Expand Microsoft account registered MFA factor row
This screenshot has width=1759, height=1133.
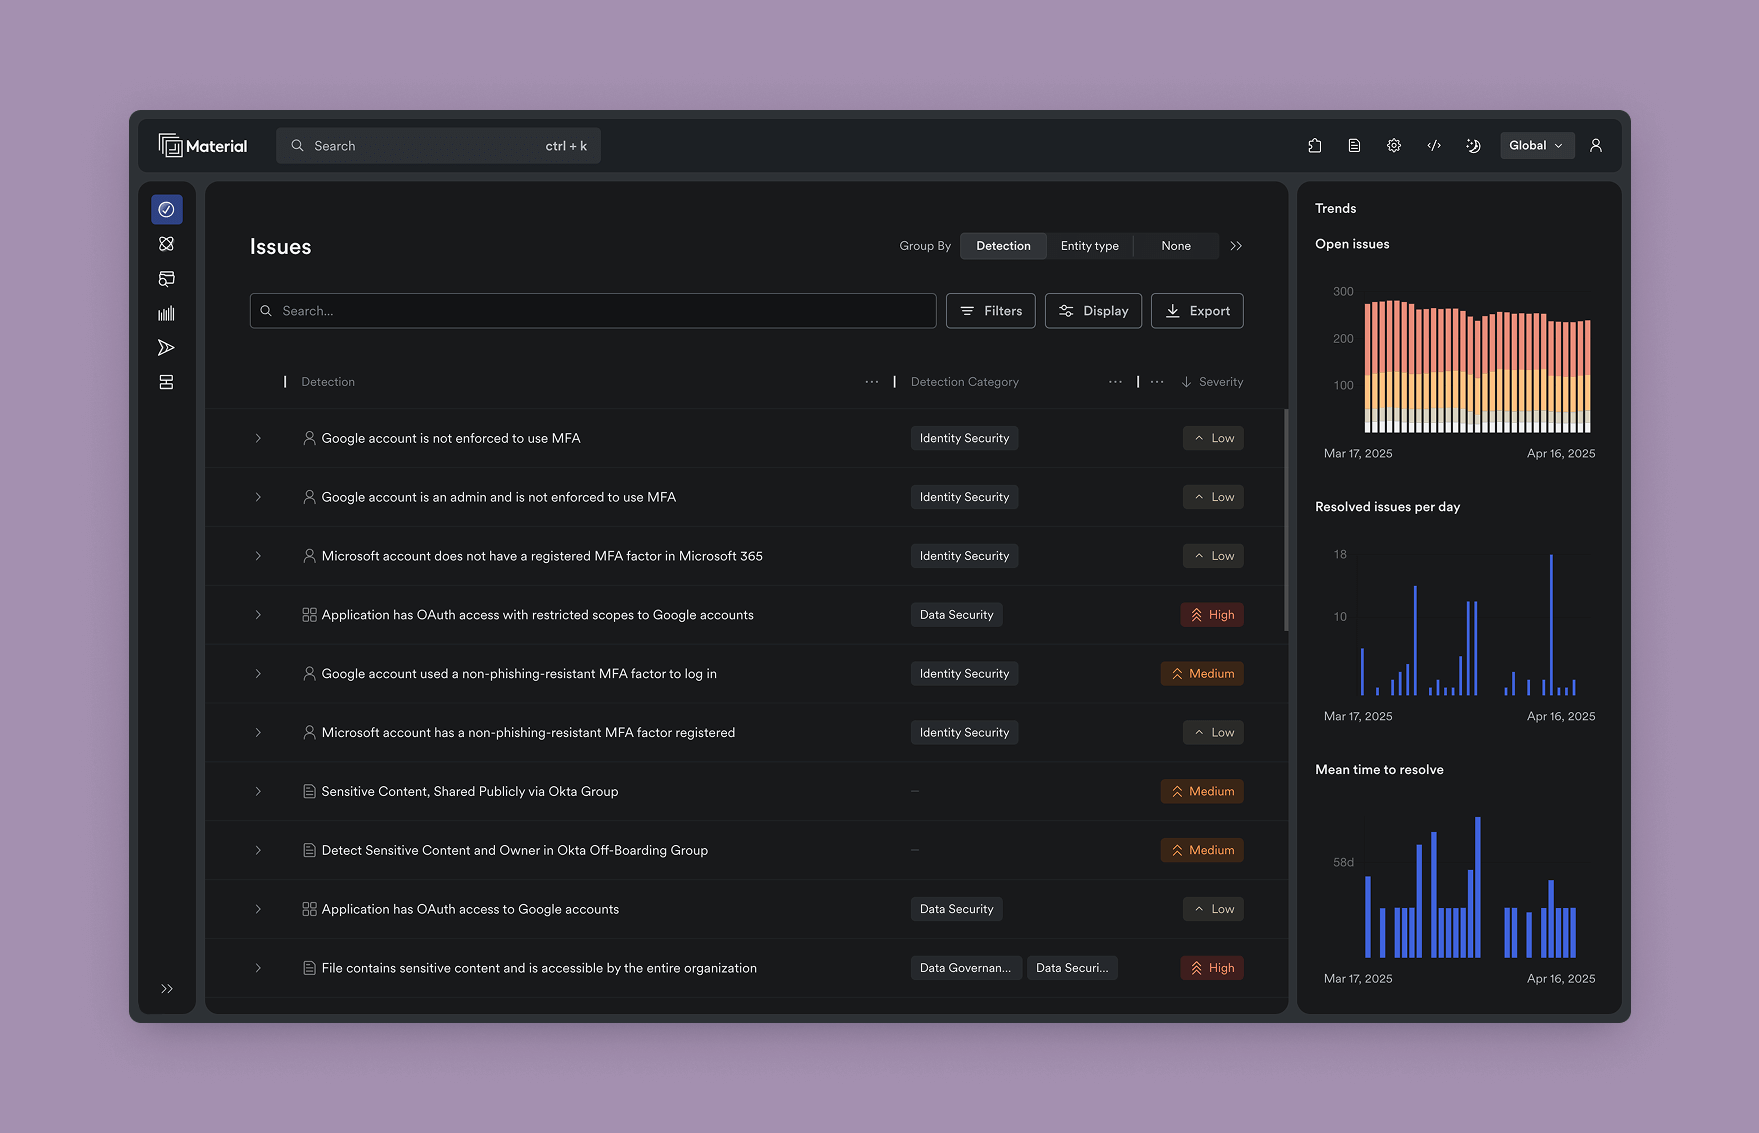[258, 556]
